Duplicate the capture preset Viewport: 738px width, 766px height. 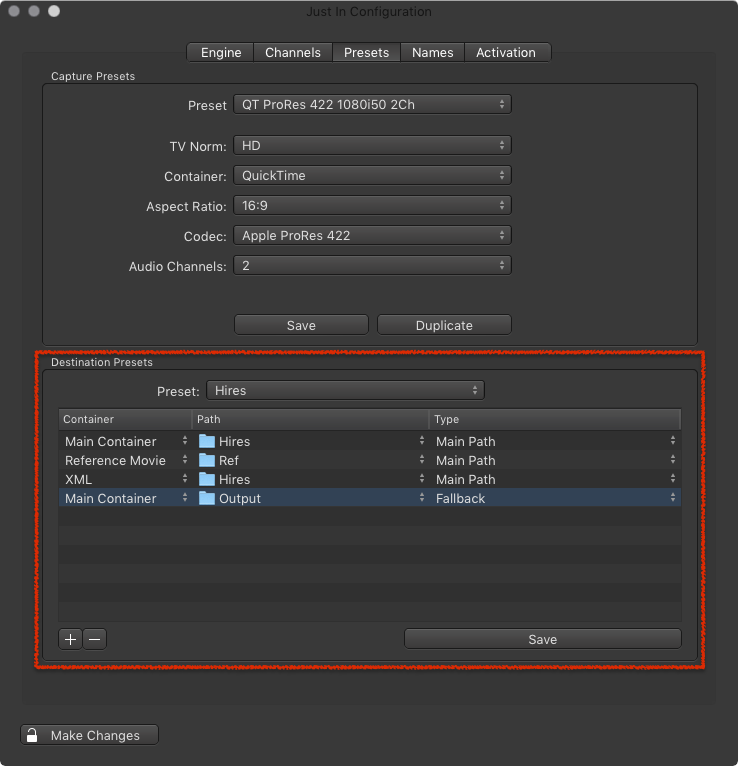click(x=444, y=325)
